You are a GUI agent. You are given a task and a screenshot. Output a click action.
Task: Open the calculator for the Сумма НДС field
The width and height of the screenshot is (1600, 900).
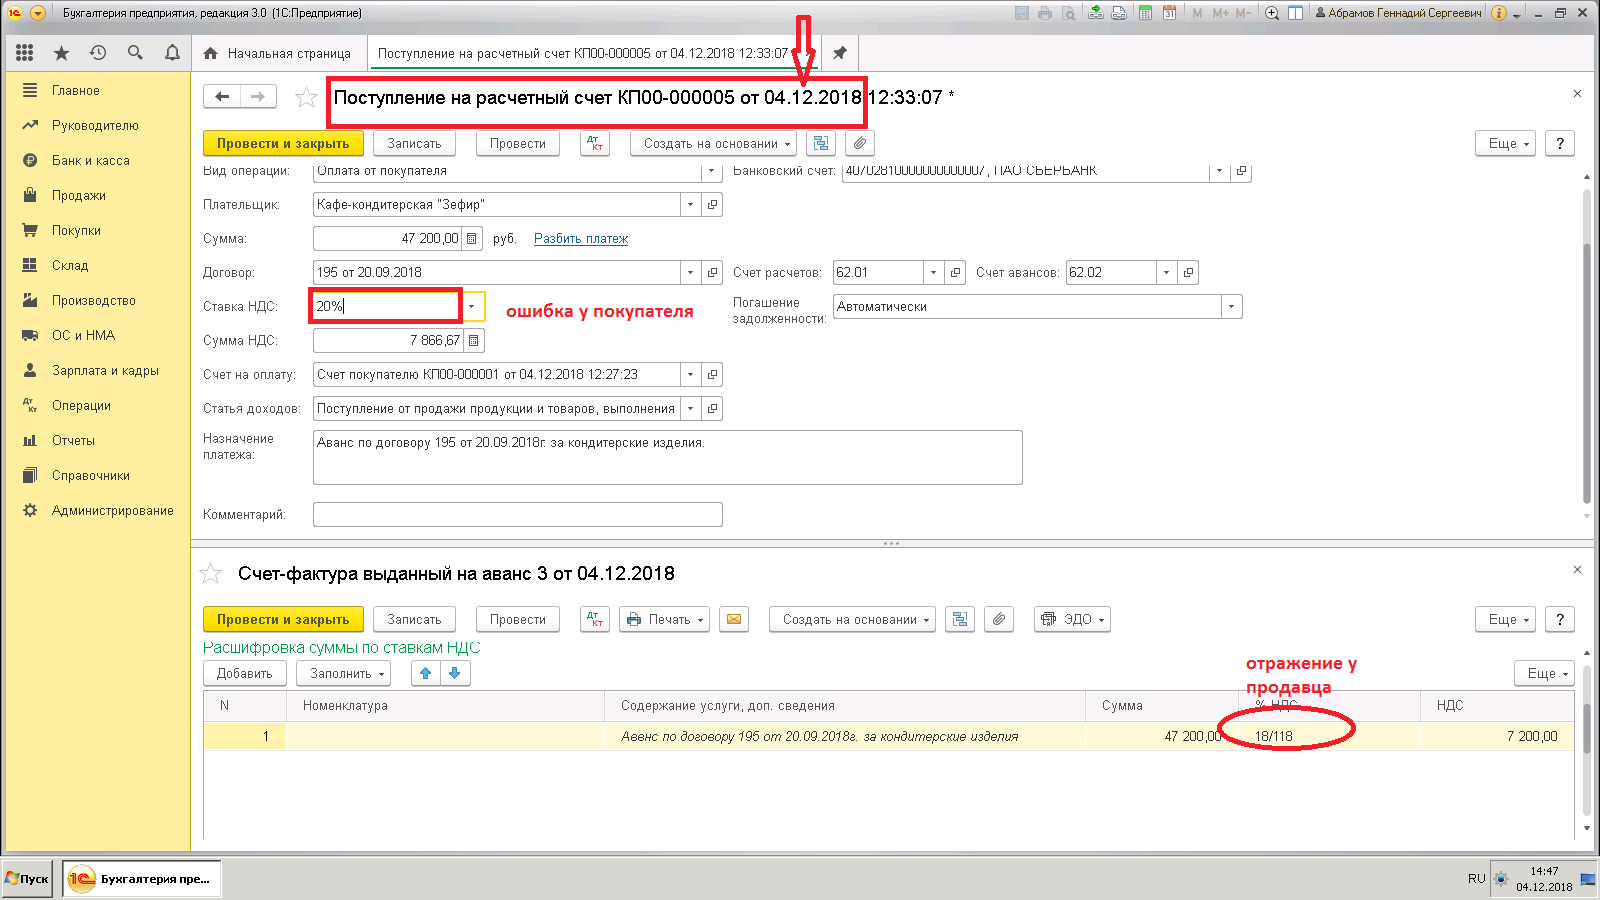[474, 341]
